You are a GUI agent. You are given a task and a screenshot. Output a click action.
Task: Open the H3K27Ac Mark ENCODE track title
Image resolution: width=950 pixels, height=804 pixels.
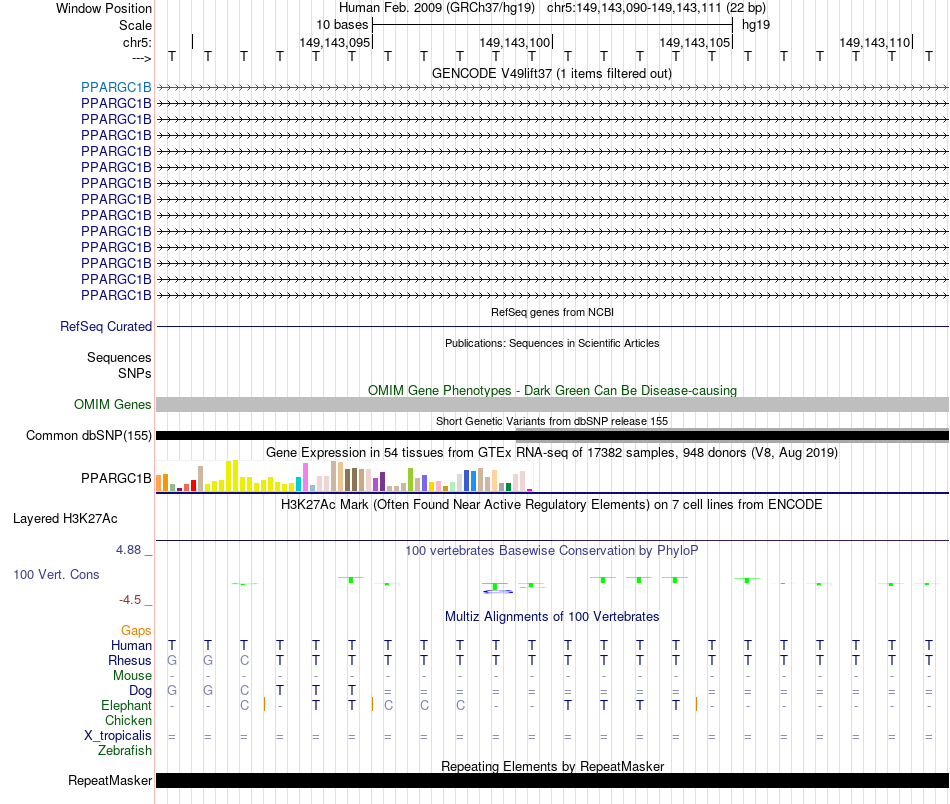tap(552, 505)
